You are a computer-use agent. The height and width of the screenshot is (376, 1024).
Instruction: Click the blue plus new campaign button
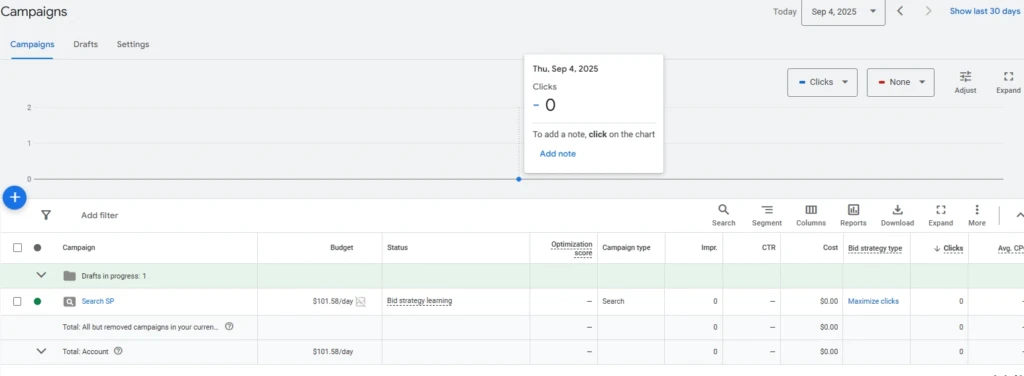pos(14,197)
